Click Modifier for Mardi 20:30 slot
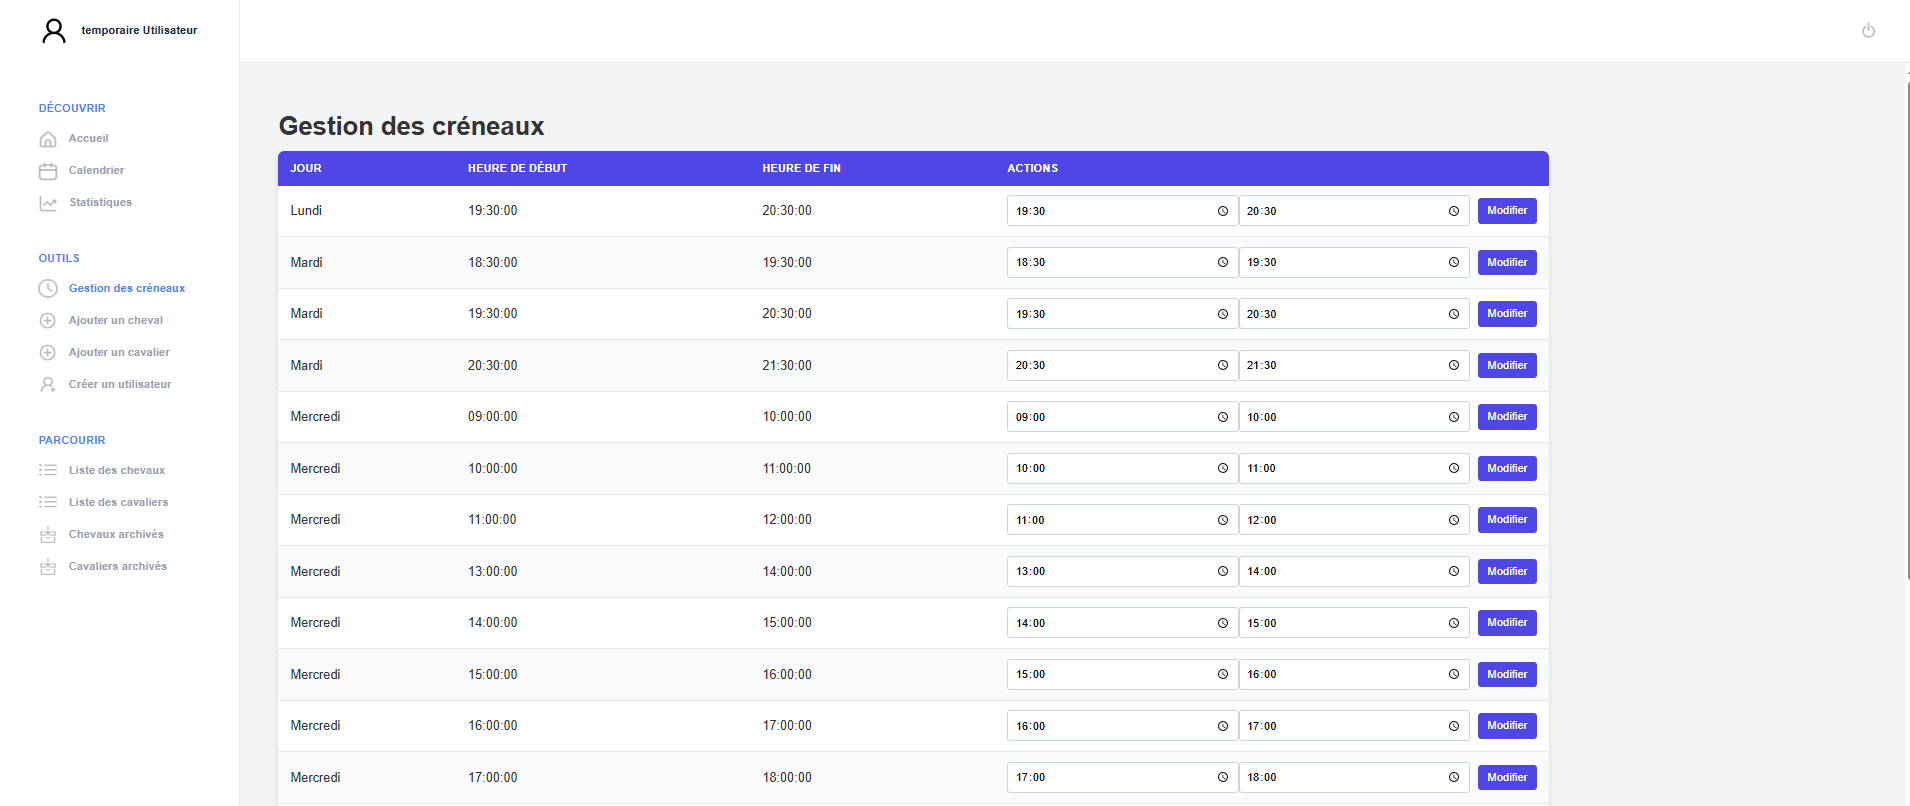 (1507, 366)
